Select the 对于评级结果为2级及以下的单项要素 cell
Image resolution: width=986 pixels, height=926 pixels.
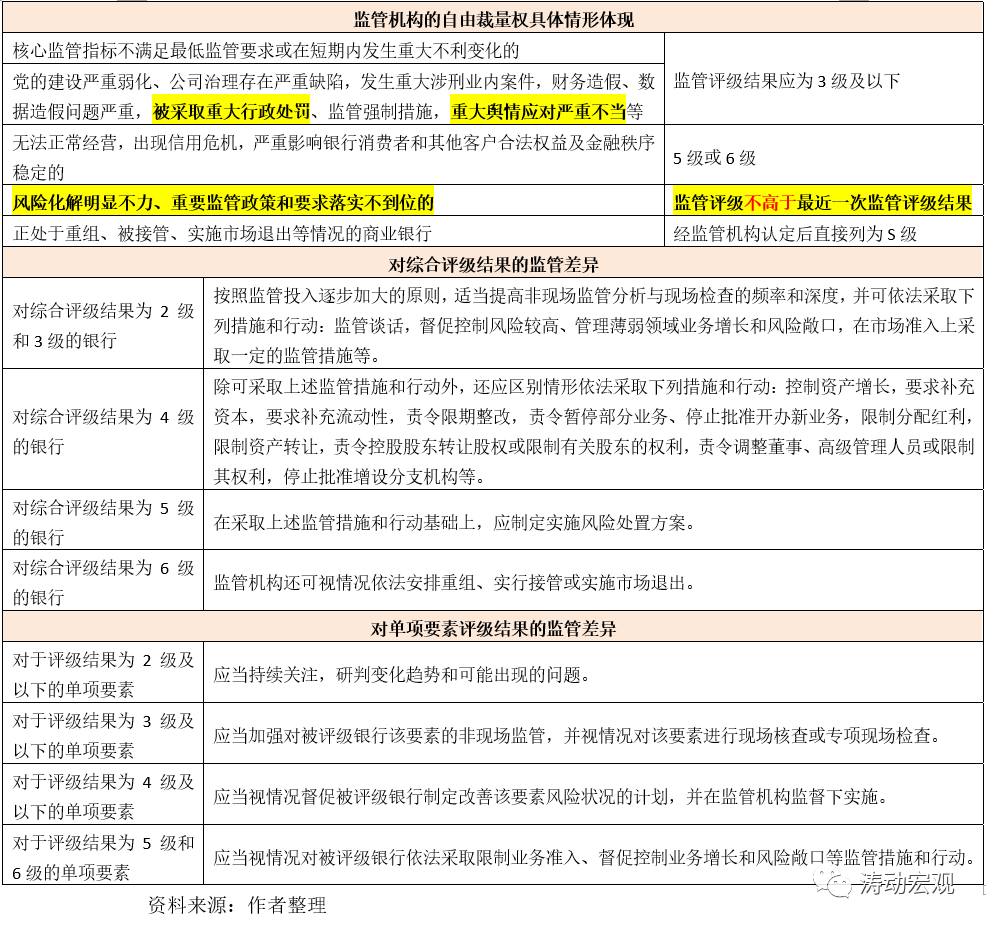tap(103, 675)
